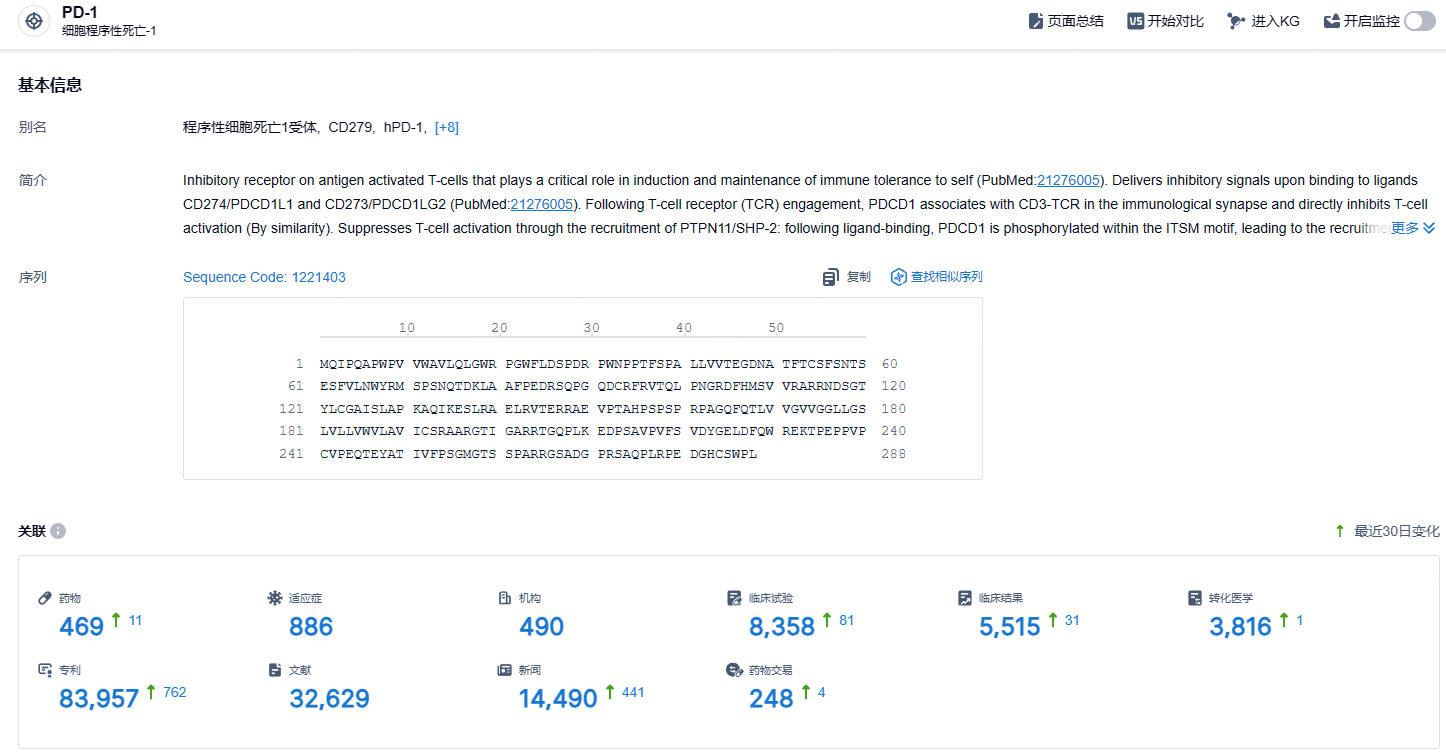Open the 3,816 translational medicine count
The image size is (1446, 755).
[1241, 627]
